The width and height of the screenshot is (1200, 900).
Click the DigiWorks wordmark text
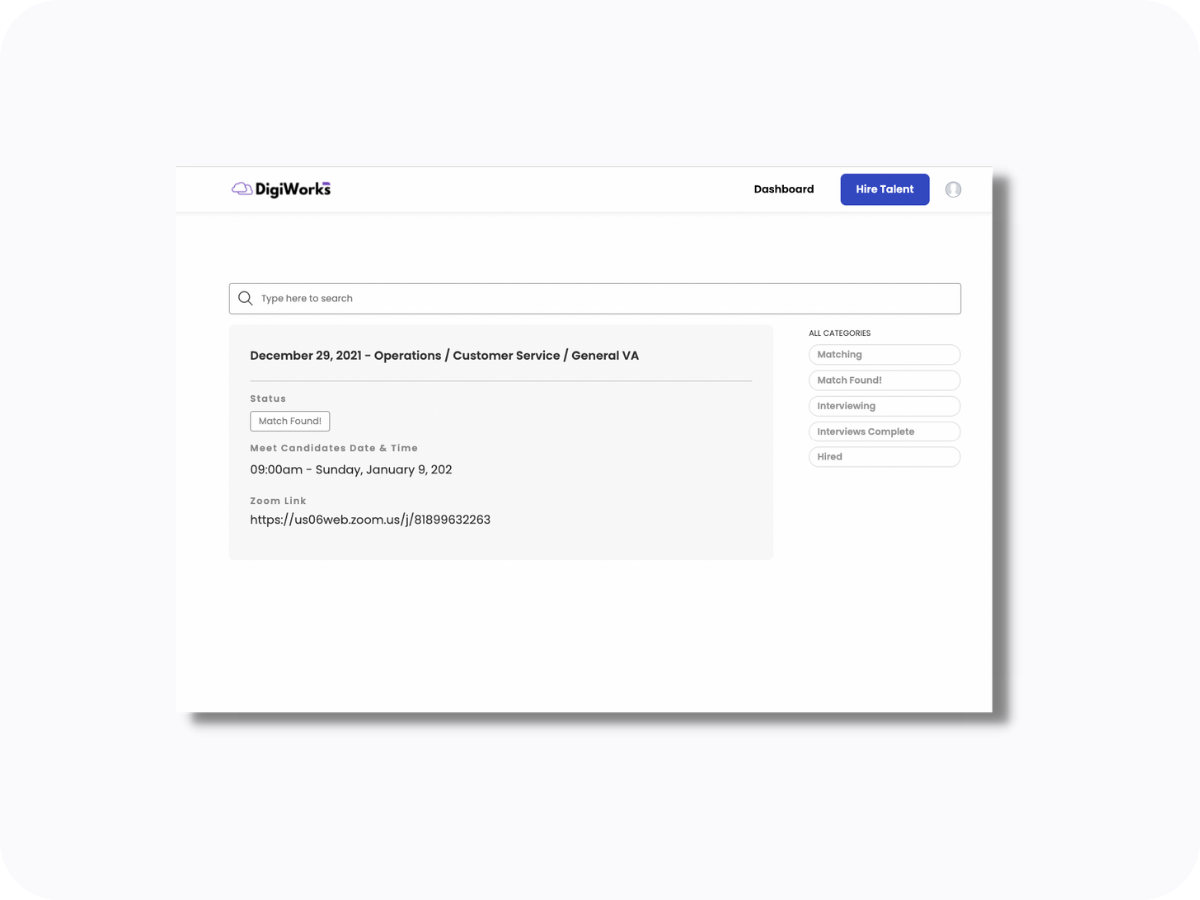(x=292, y=189)
